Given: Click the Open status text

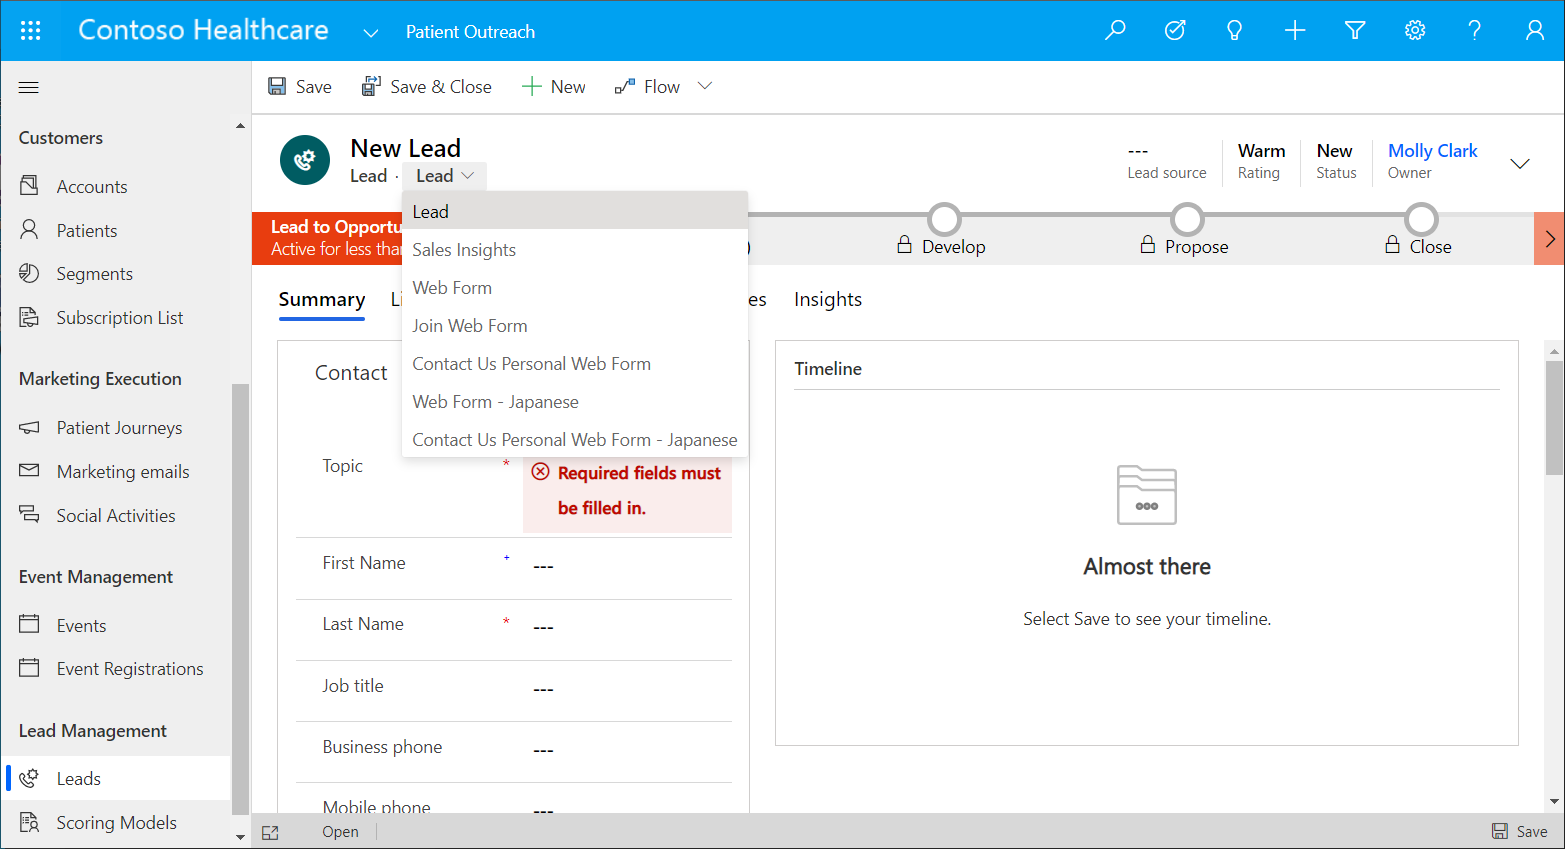Looking at the screenshot, I should pyautogui.click(x=340, y=832).
